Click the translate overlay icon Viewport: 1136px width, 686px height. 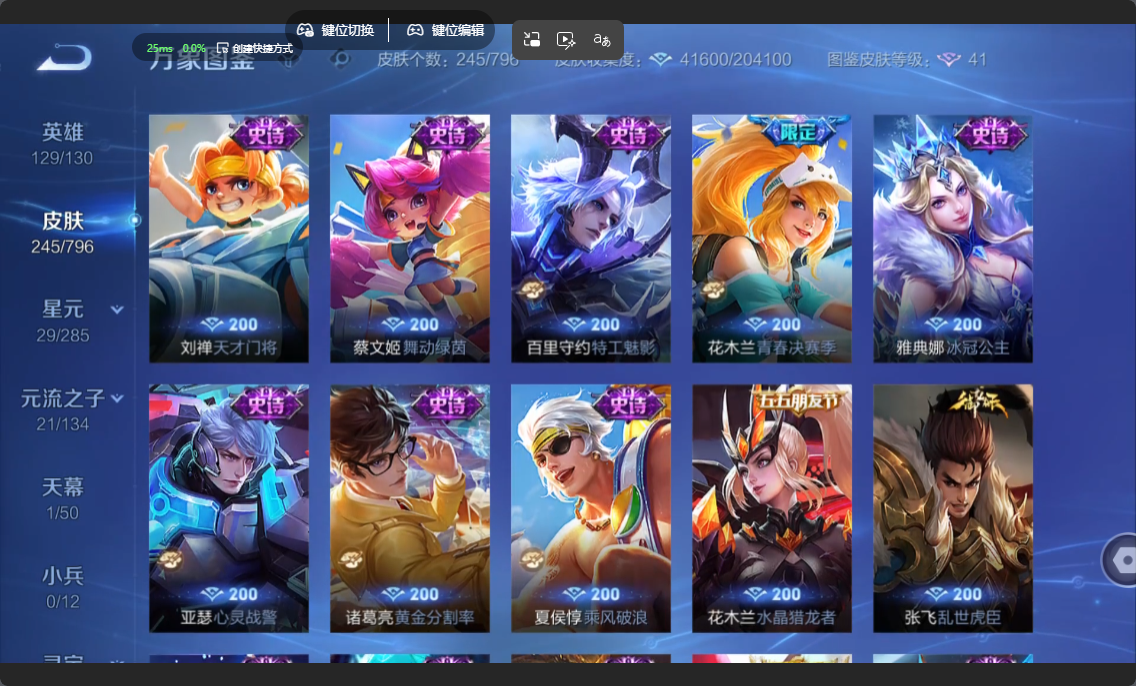point(601,40)
